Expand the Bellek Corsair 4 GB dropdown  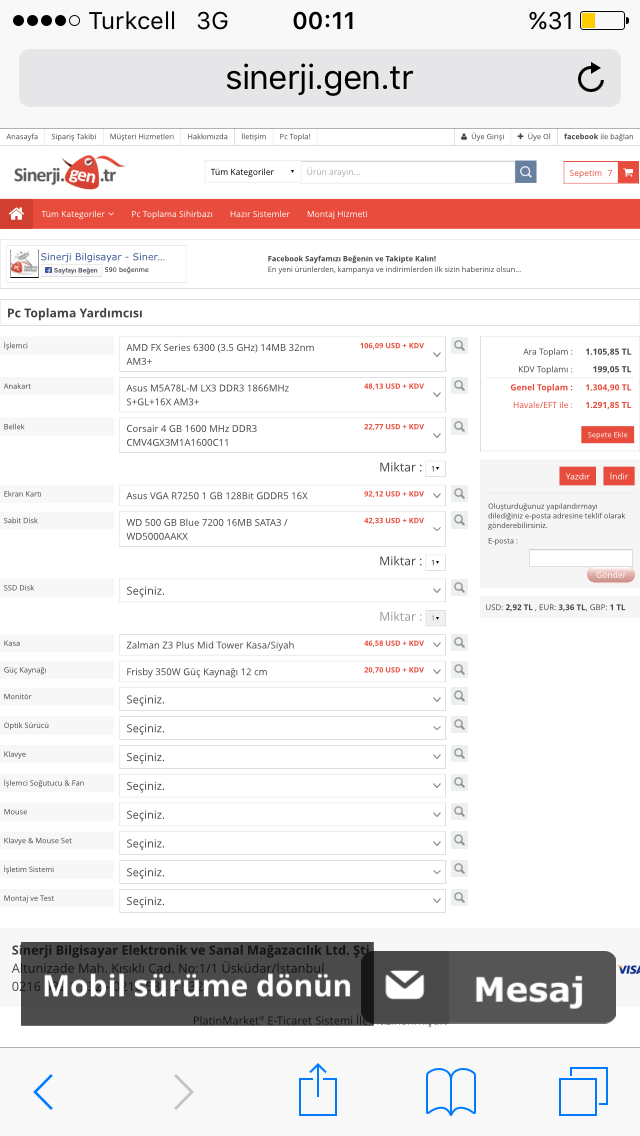tap(282, 435)
